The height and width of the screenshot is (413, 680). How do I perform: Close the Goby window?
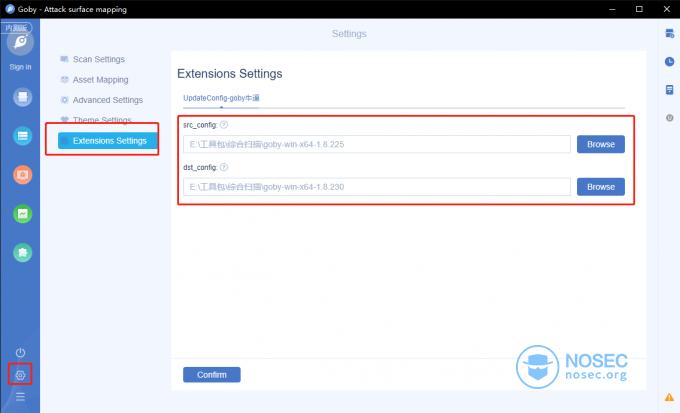coord(667,9)
